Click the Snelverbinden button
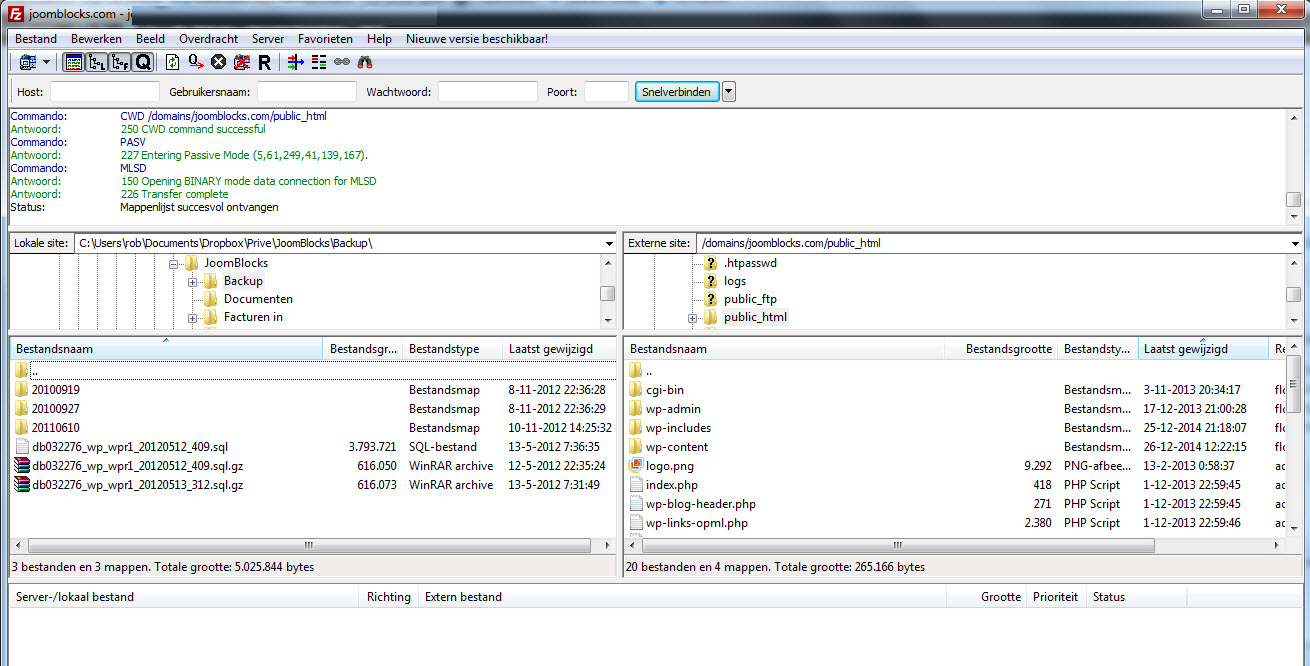The height and width of the screenshot is (666, 1310). pos(677,92)
